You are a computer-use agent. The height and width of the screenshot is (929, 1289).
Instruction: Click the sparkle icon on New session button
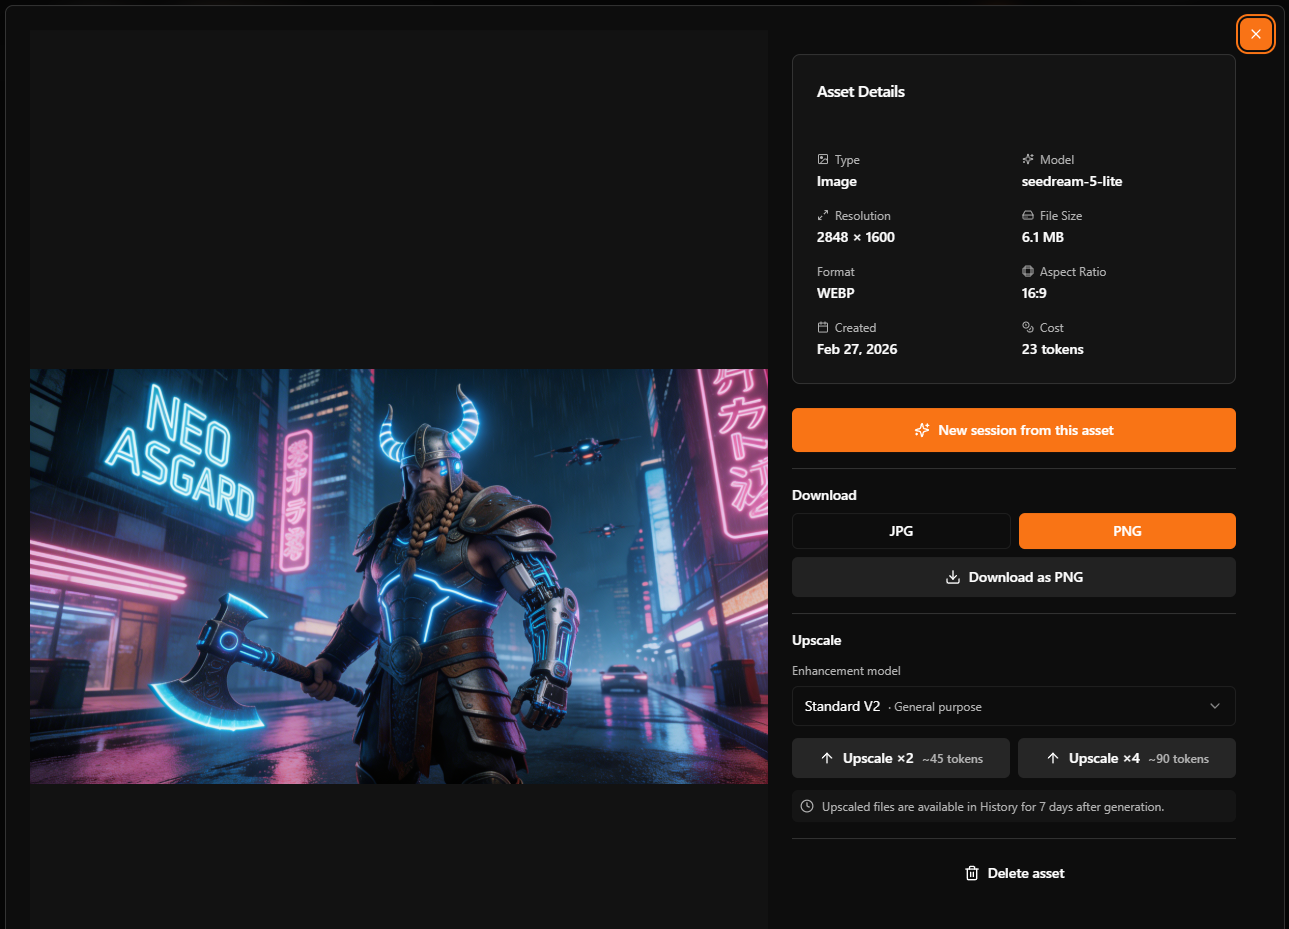[x=922, y=430]
